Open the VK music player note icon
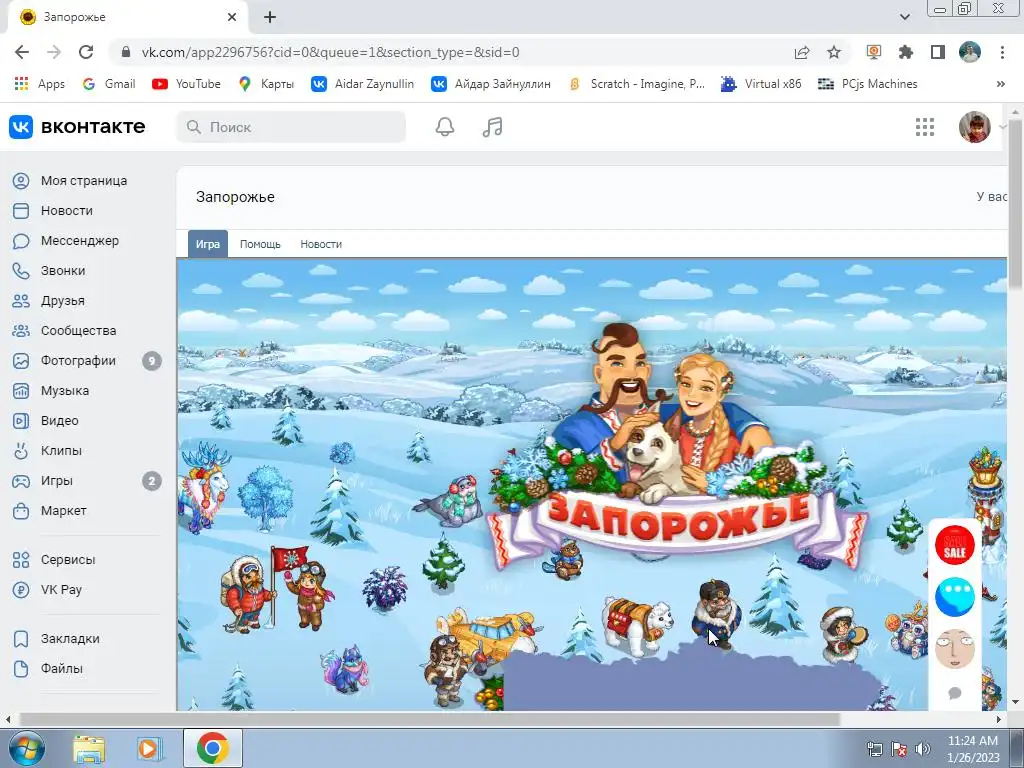The width and height of the screenshot is (1024, 768). 492,127
